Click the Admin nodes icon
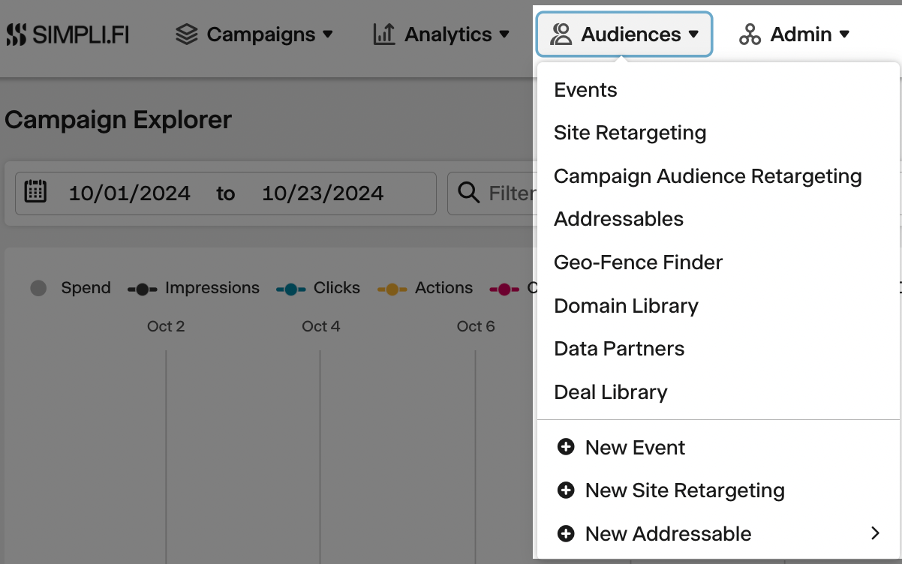 click(750, 35)
